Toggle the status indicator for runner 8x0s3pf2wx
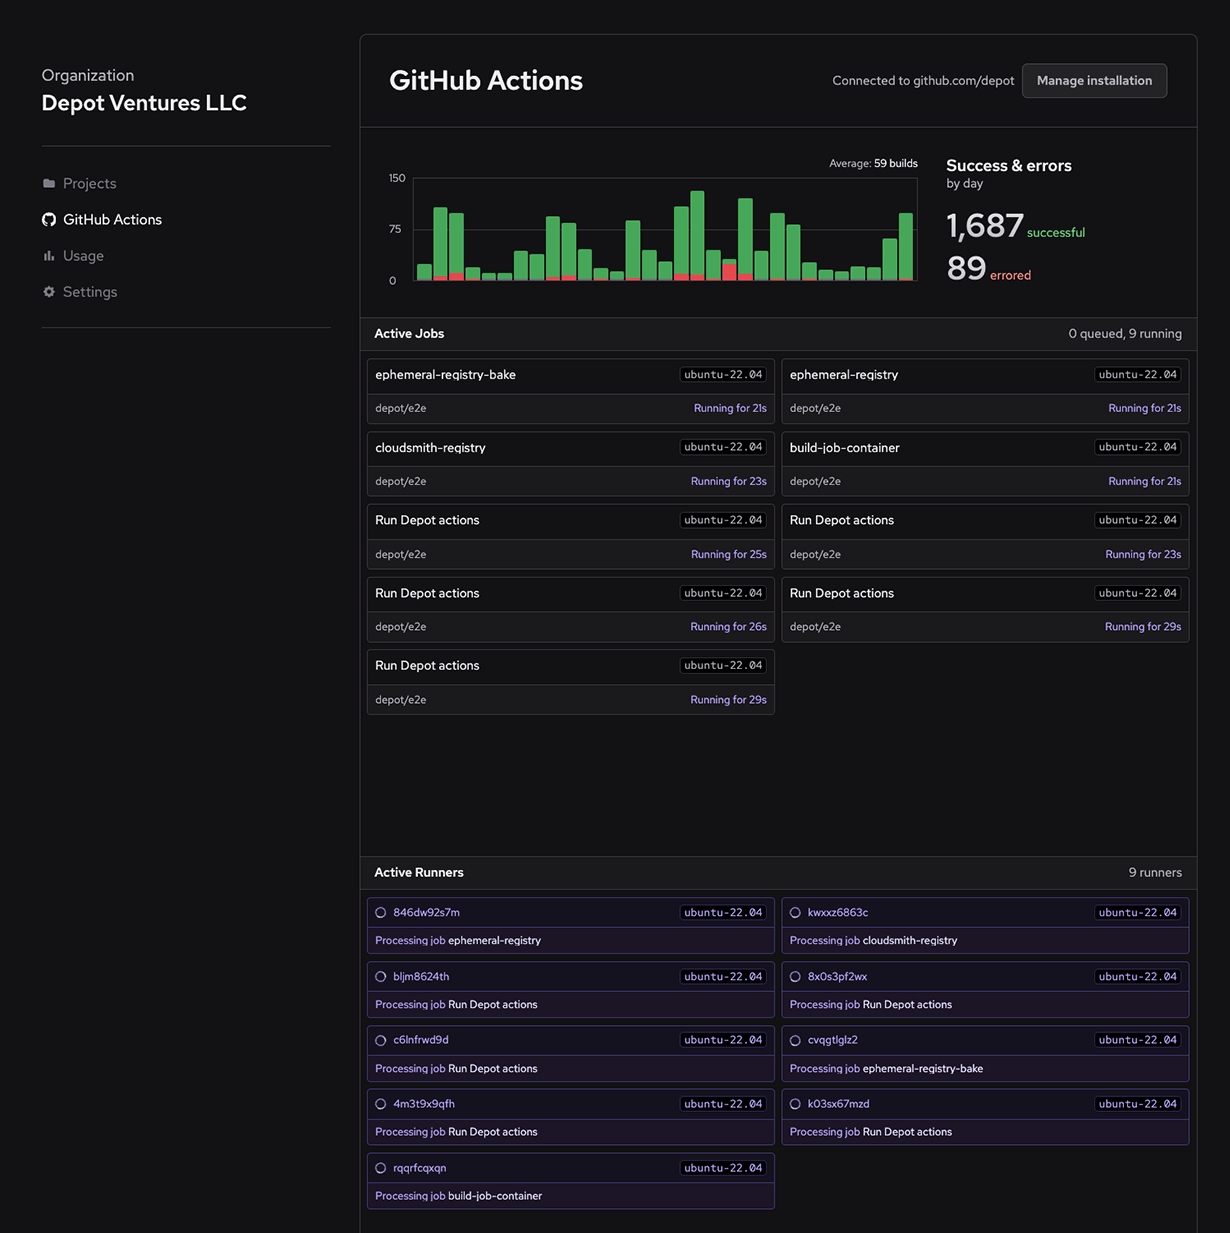The image size is (1230, 1233). (795, 976)
